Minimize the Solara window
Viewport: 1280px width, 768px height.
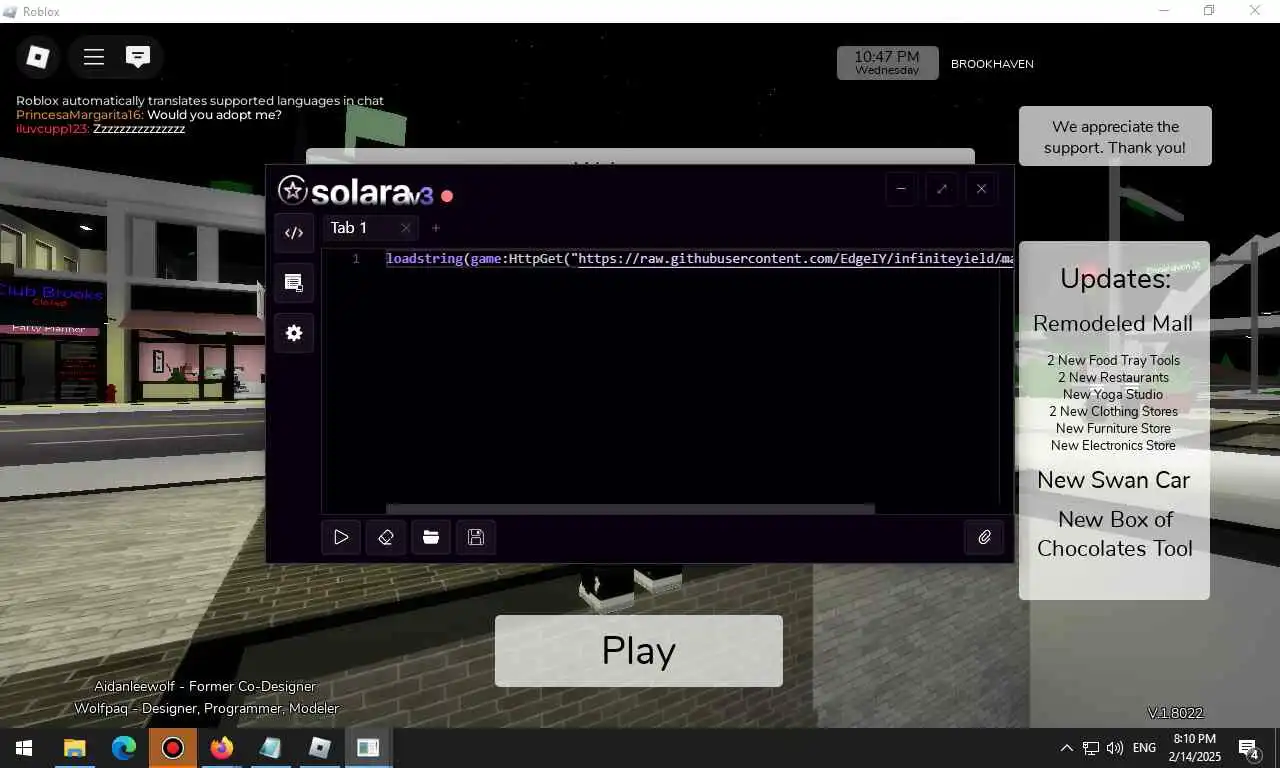coord(901,189)
